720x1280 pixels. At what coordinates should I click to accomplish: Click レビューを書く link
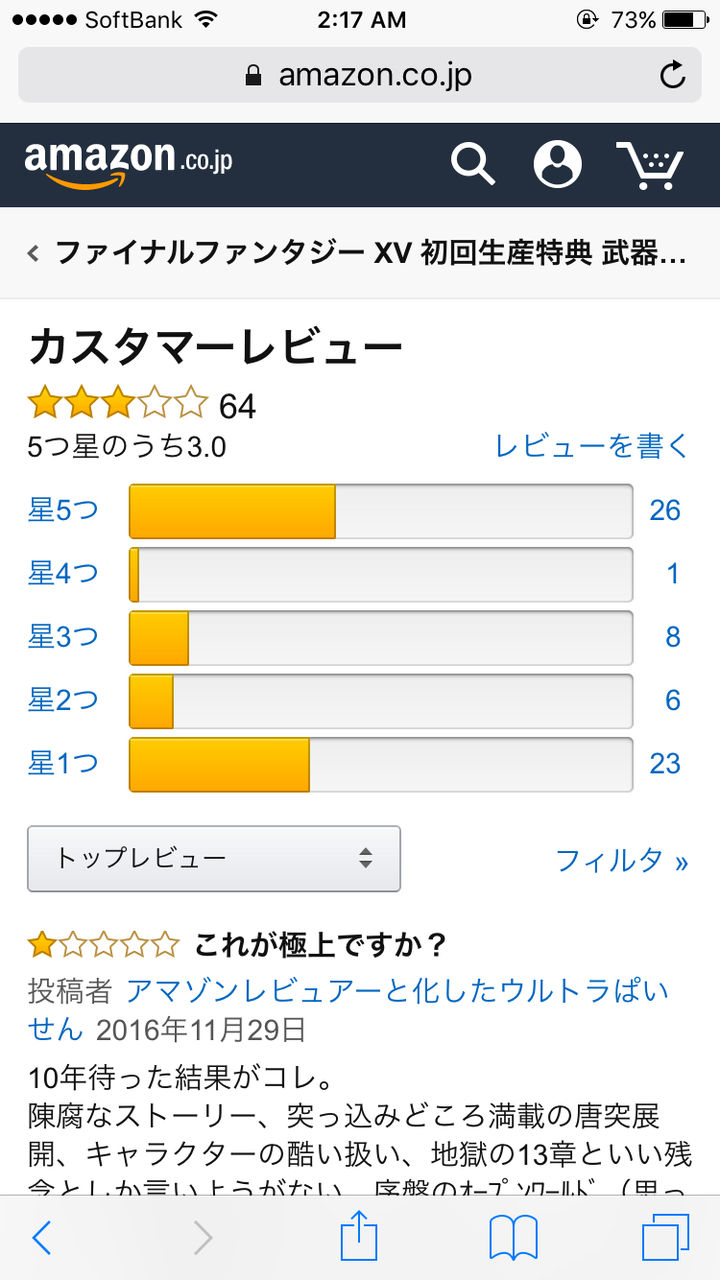[592, 446]
